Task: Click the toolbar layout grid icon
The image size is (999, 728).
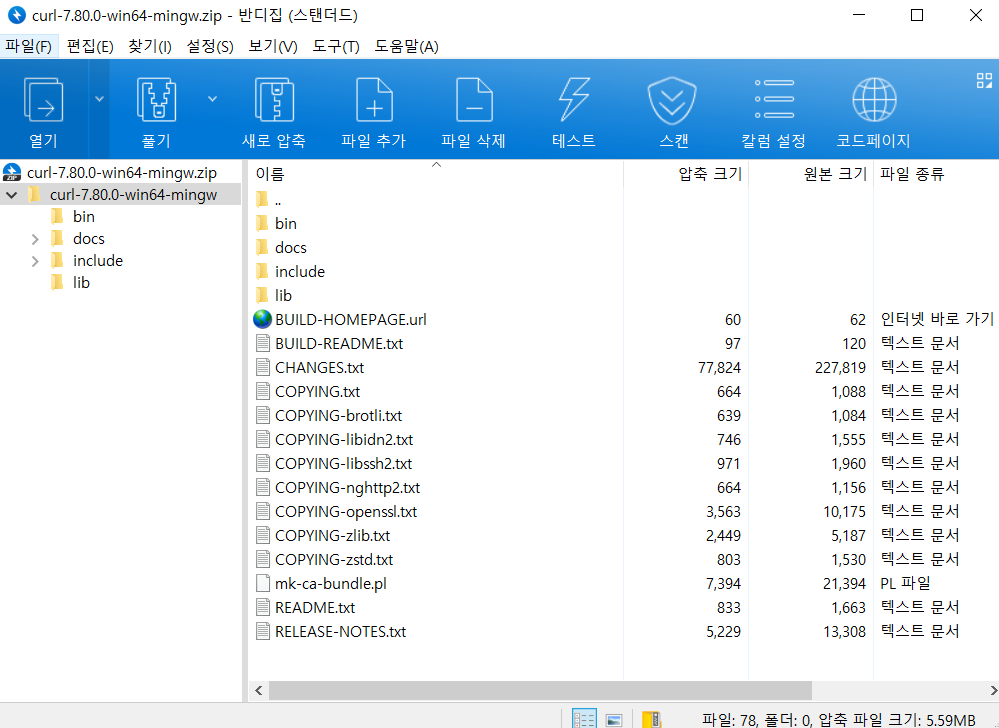Action: pyautogui.click(x=984, y=80)
